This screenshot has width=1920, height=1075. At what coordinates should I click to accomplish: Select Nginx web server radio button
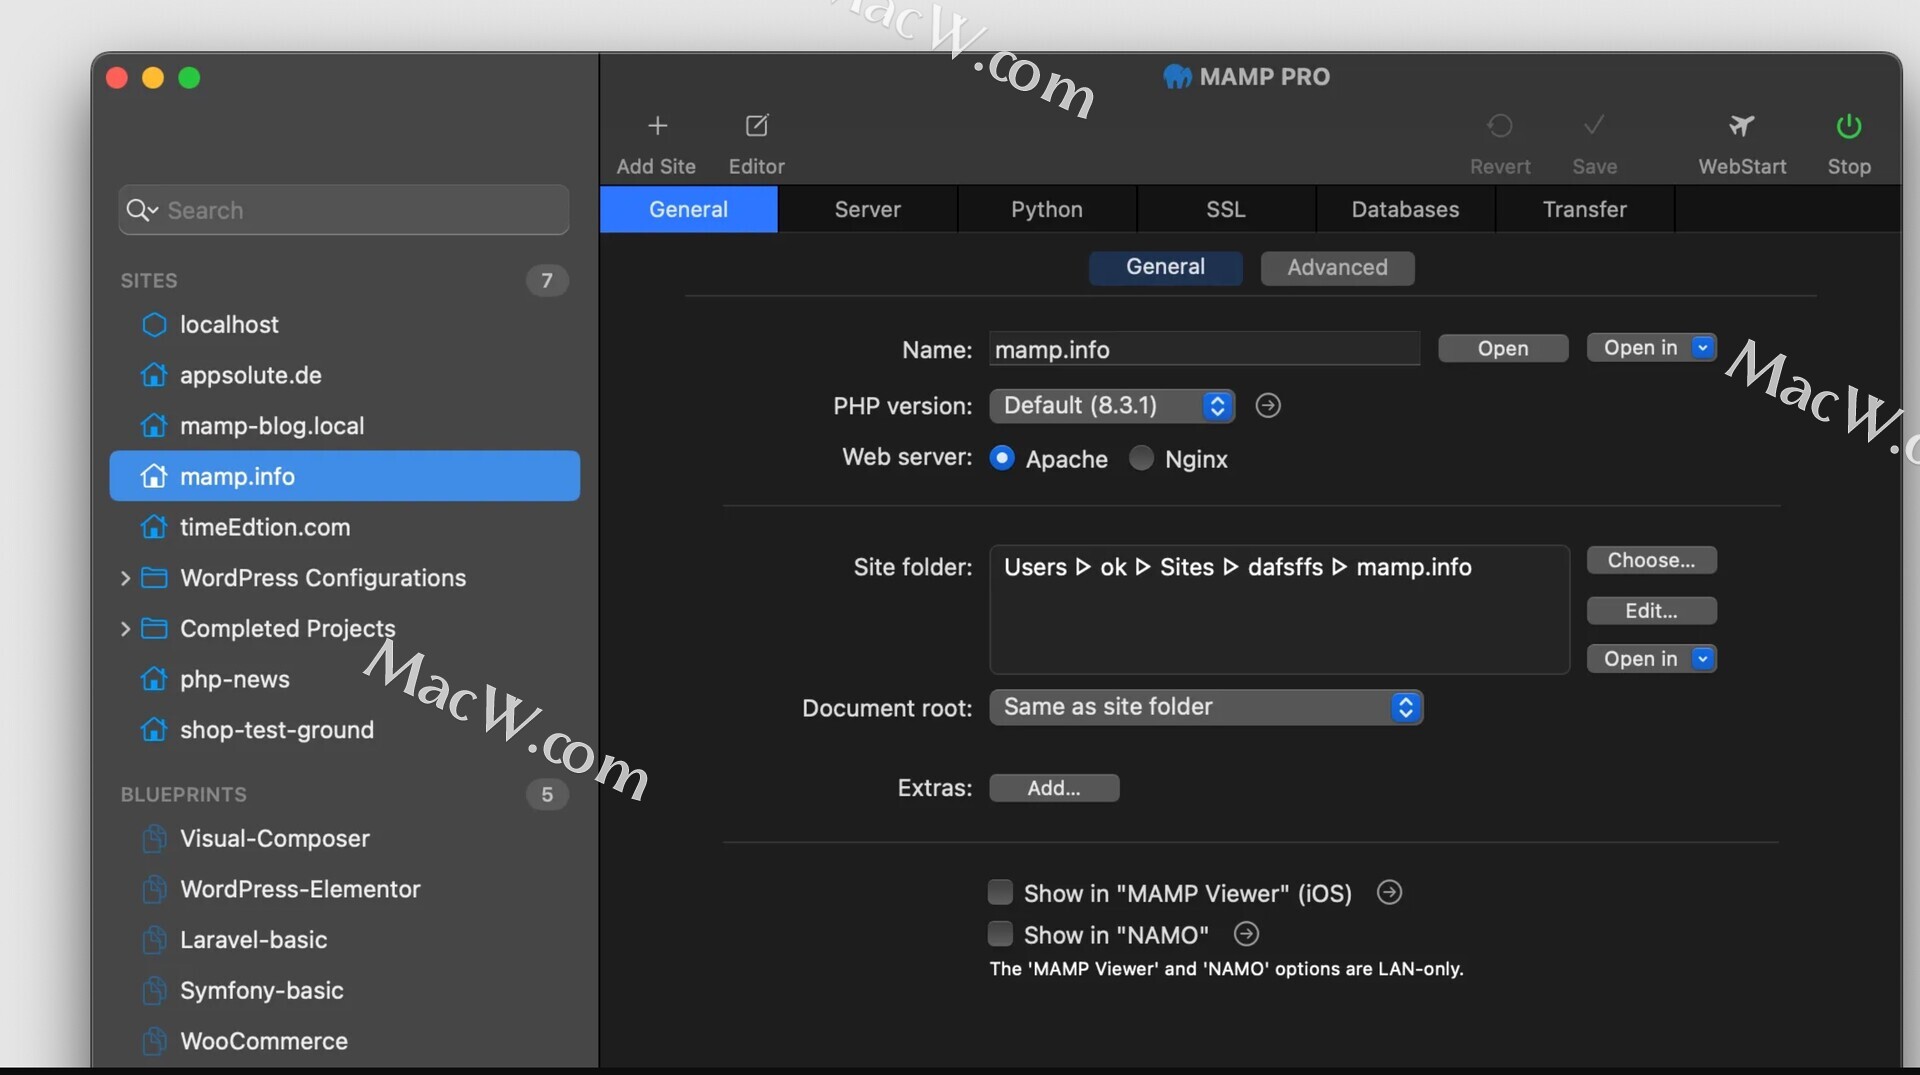point(1141,458)
